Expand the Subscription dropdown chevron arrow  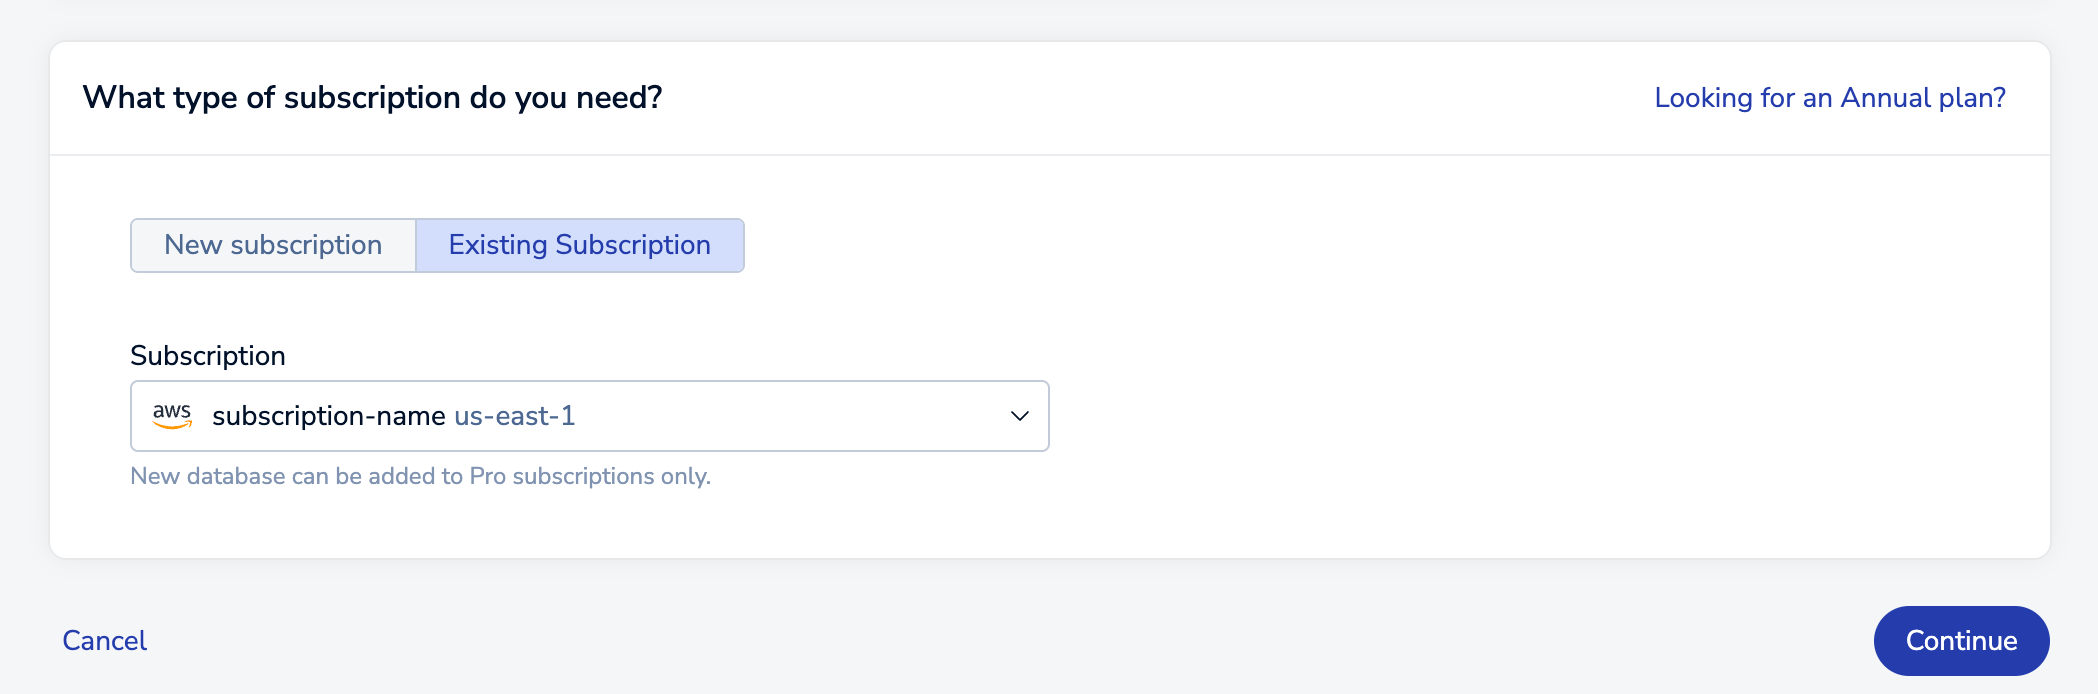click(x=1019, y=416)
